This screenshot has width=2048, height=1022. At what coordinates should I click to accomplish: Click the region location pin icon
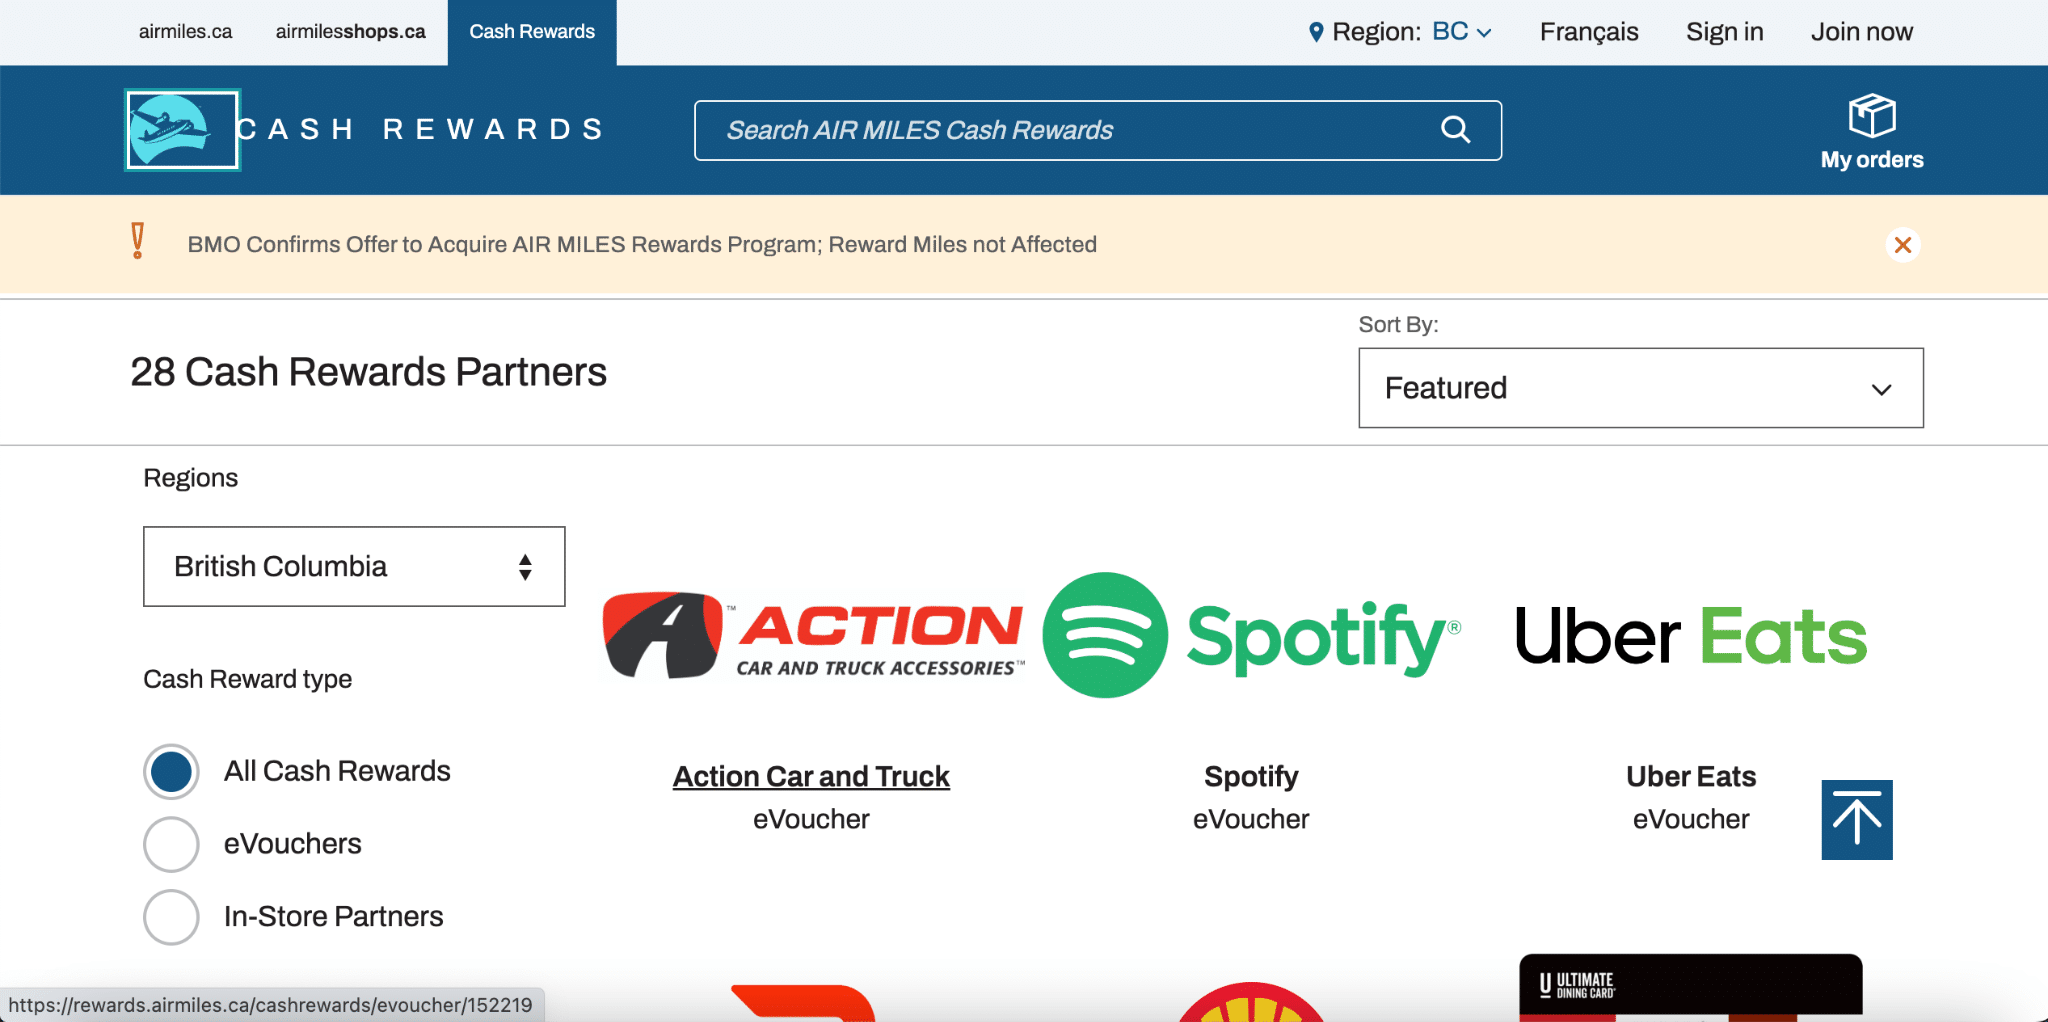click(1316, 32)
